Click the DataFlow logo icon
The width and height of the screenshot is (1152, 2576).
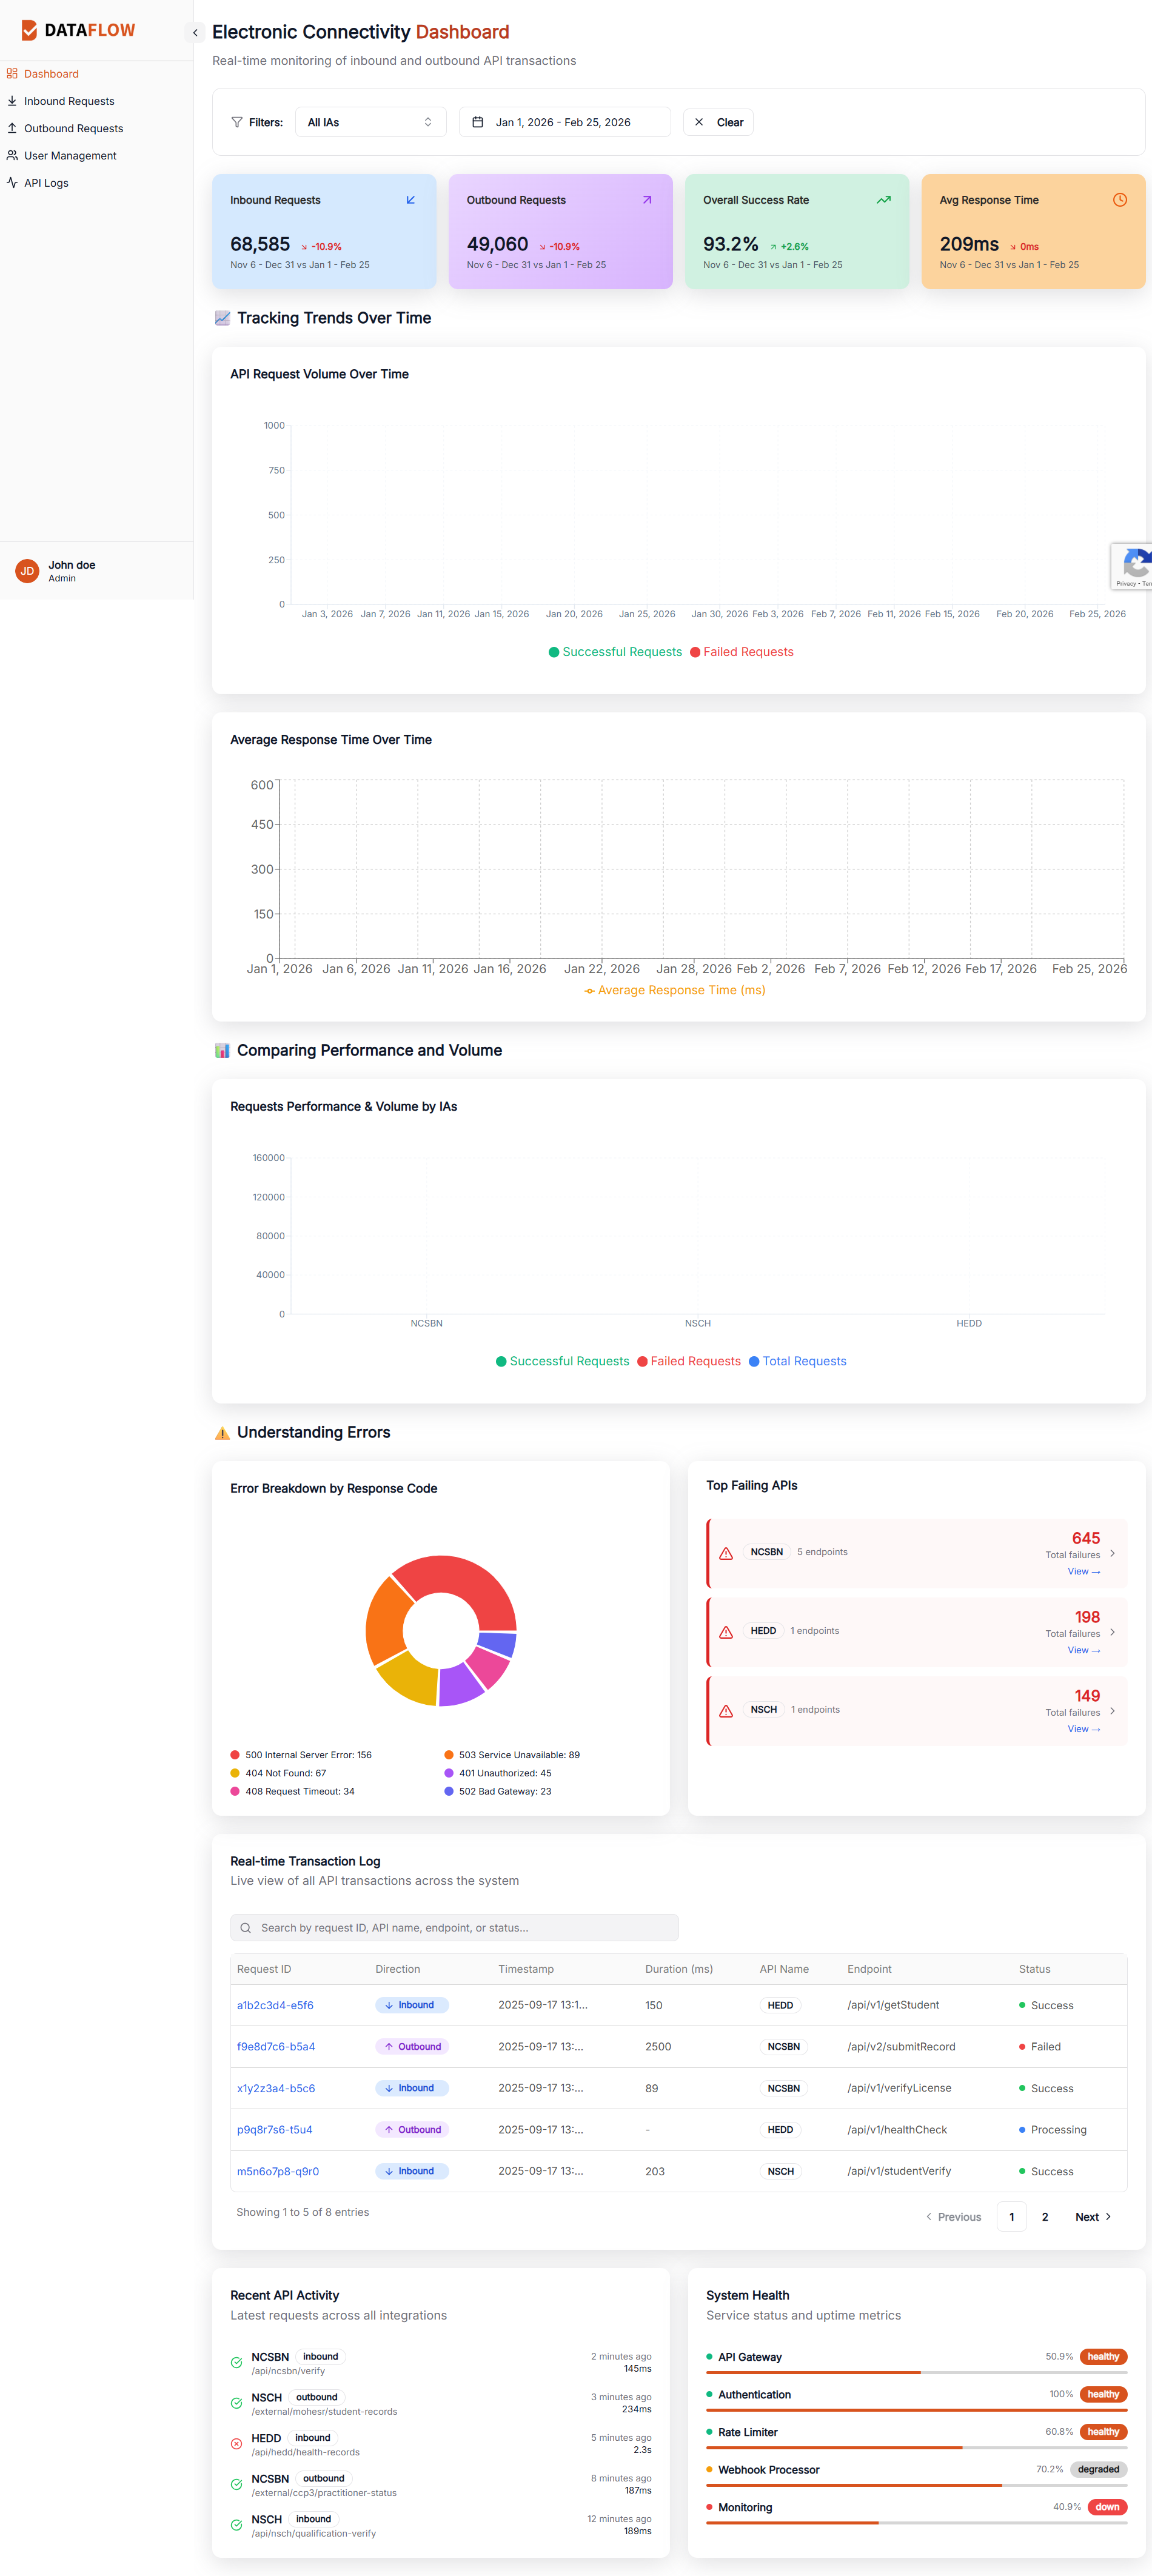(29, 30)
